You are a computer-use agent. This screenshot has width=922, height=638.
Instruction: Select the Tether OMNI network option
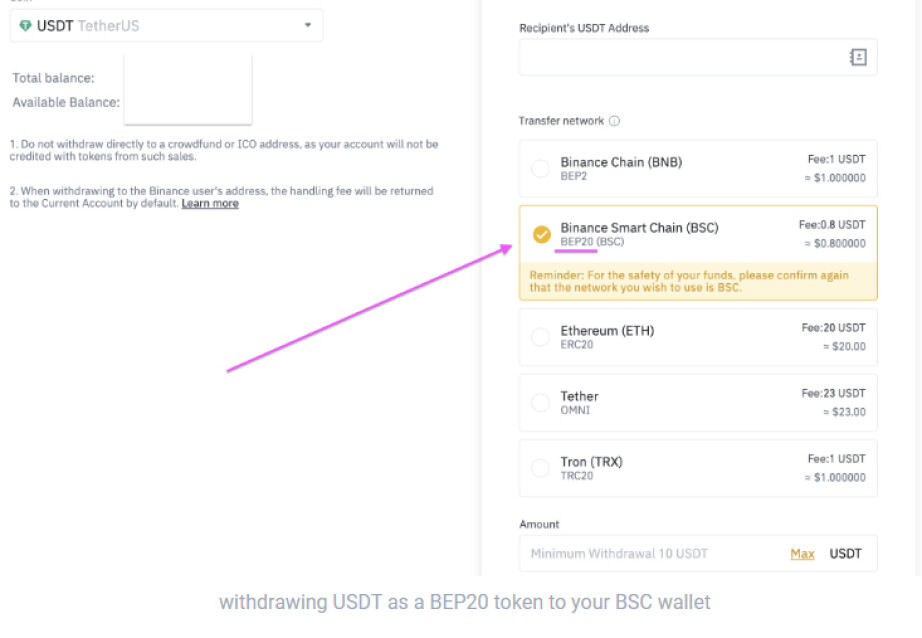coord(698,402)
